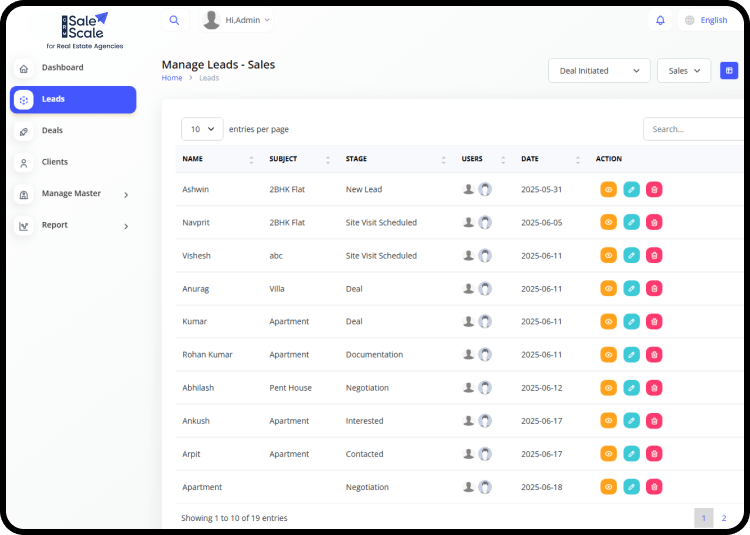This screenshot has width=750, height=535.
Task: Click the purple grid view icon
Action: click(729, 71)
